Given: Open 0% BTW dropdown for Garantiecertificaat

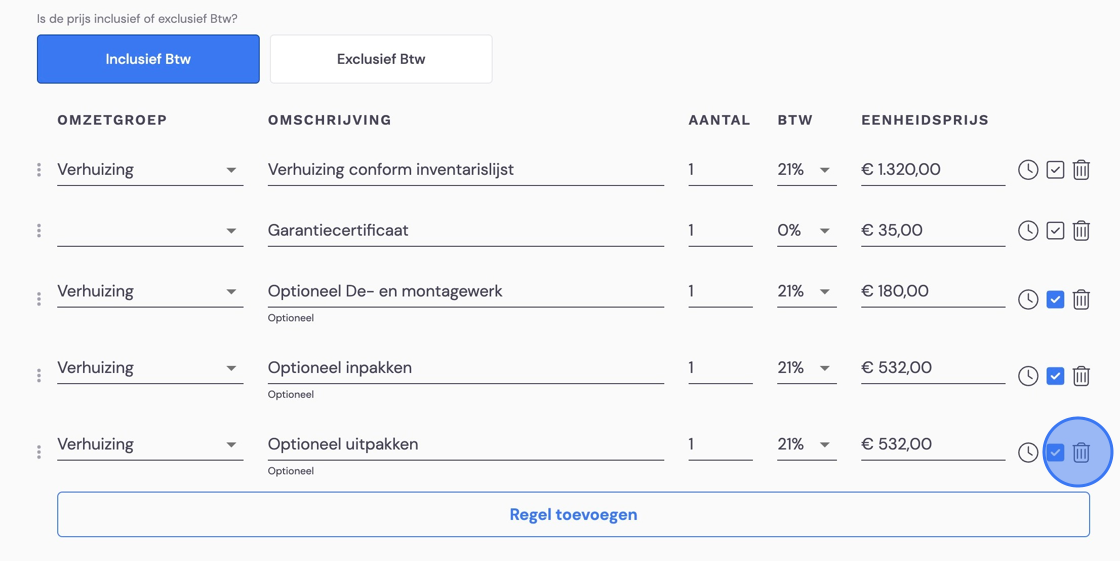Looking at the screenshot, I should tap(806, 231).
